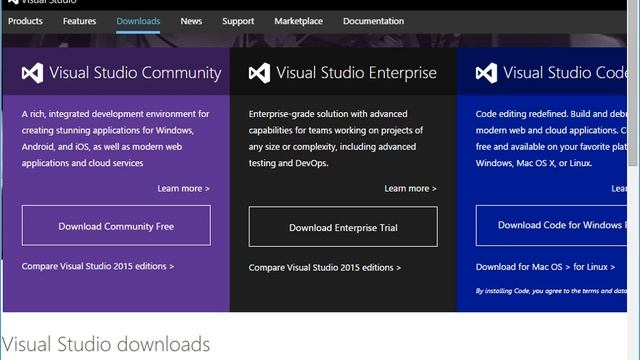Click the 'By installing Code, you agree' notice
Screen dimensions: 640x360
[x=551, y=291]
